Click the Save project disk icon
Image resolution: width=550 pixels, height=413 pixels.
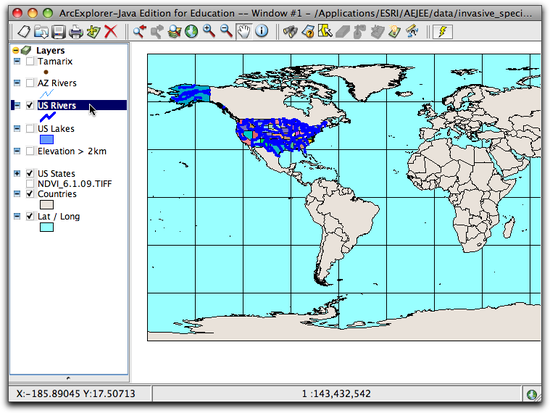click(58, 32)
